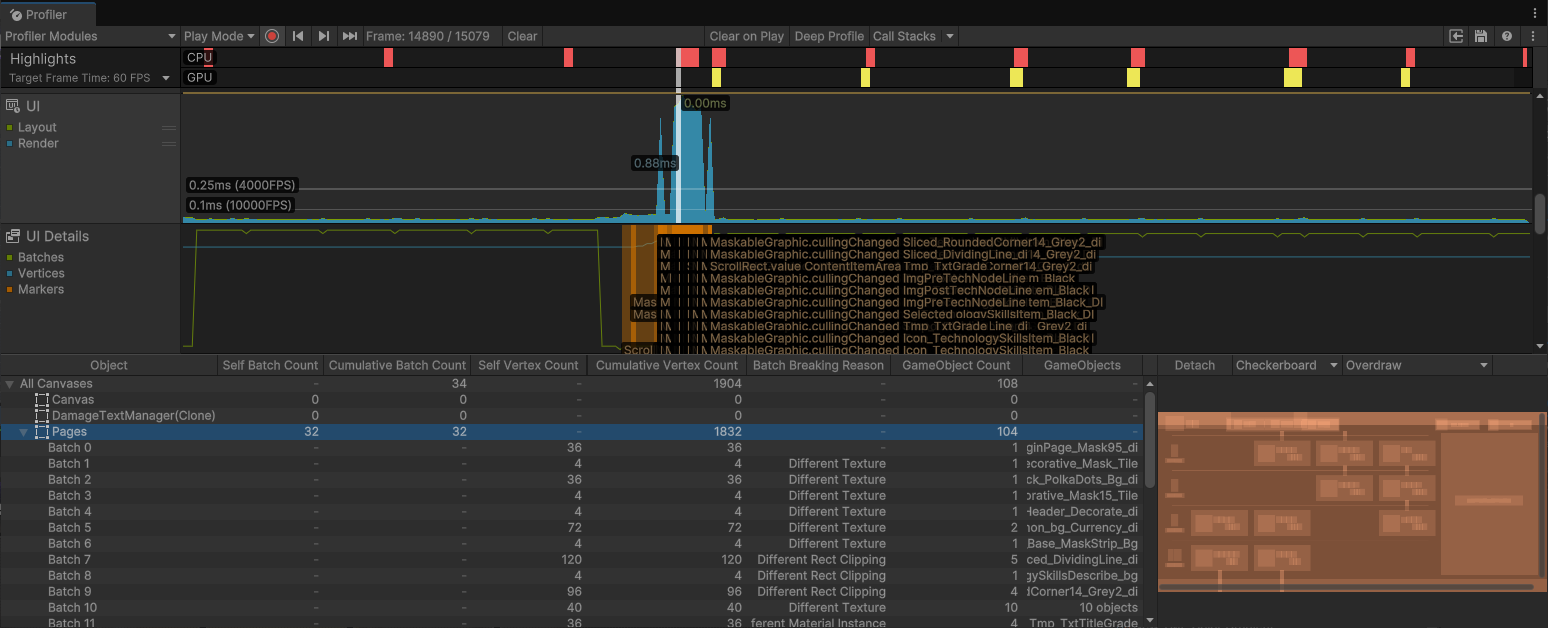Screen dimensions: 1548x628
Task: Click the save profiler data icon
Action: coord(1481,36)
